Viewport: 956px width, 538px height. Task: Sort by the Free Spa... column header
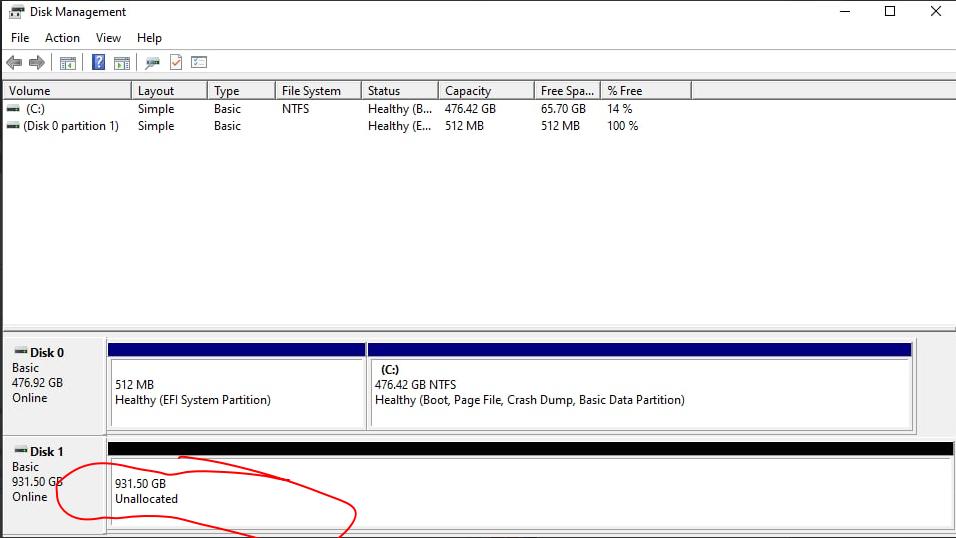pyautogui.click(x=567, y=90)
